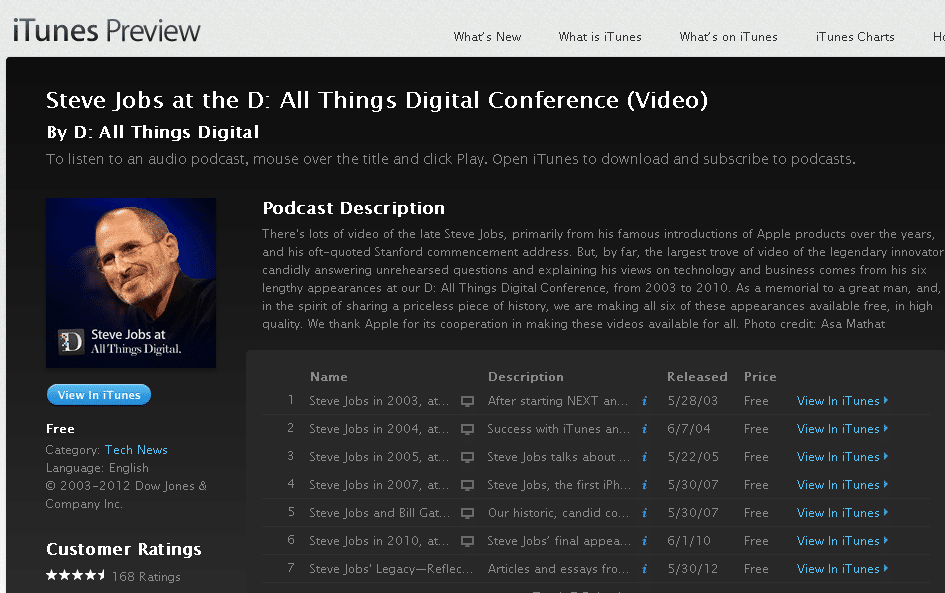Click the 6/1/10 release date
This screenshot has height=593, width=945.
pyautogui.click(x=689, y=541)
